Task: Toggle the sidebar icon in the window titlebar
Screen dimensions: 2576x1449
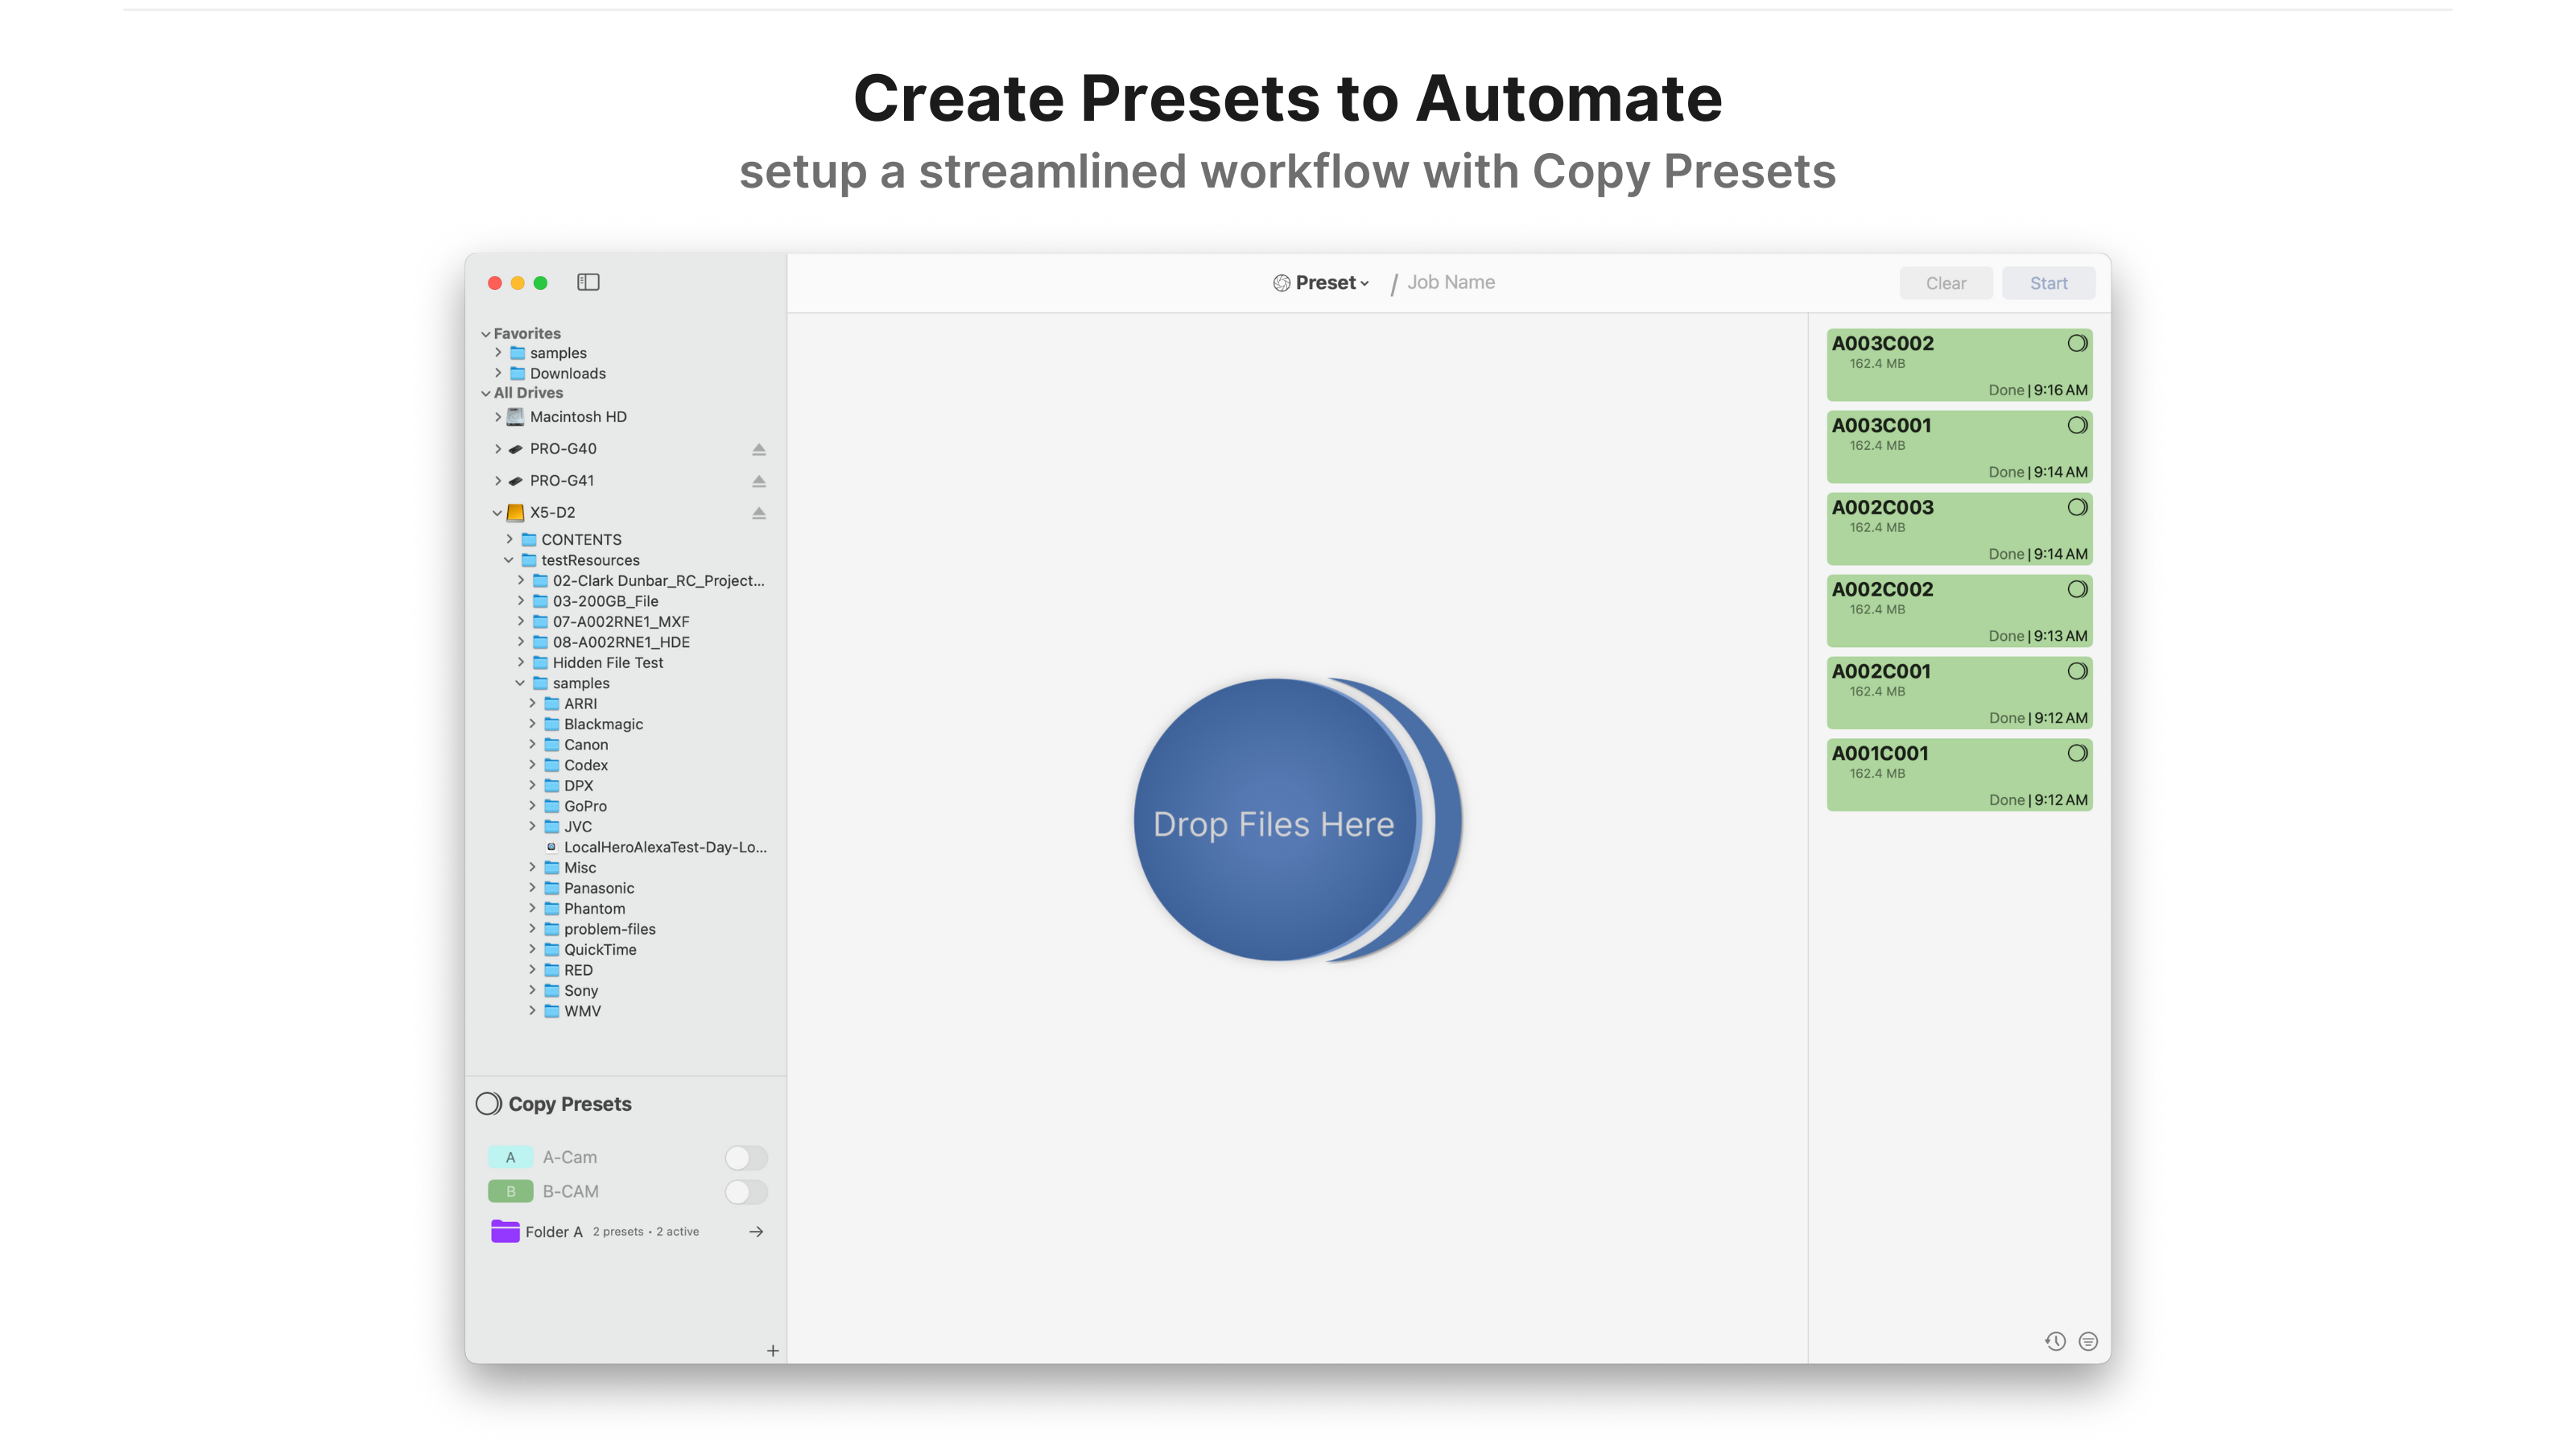Action: click(x=589, y=283)
